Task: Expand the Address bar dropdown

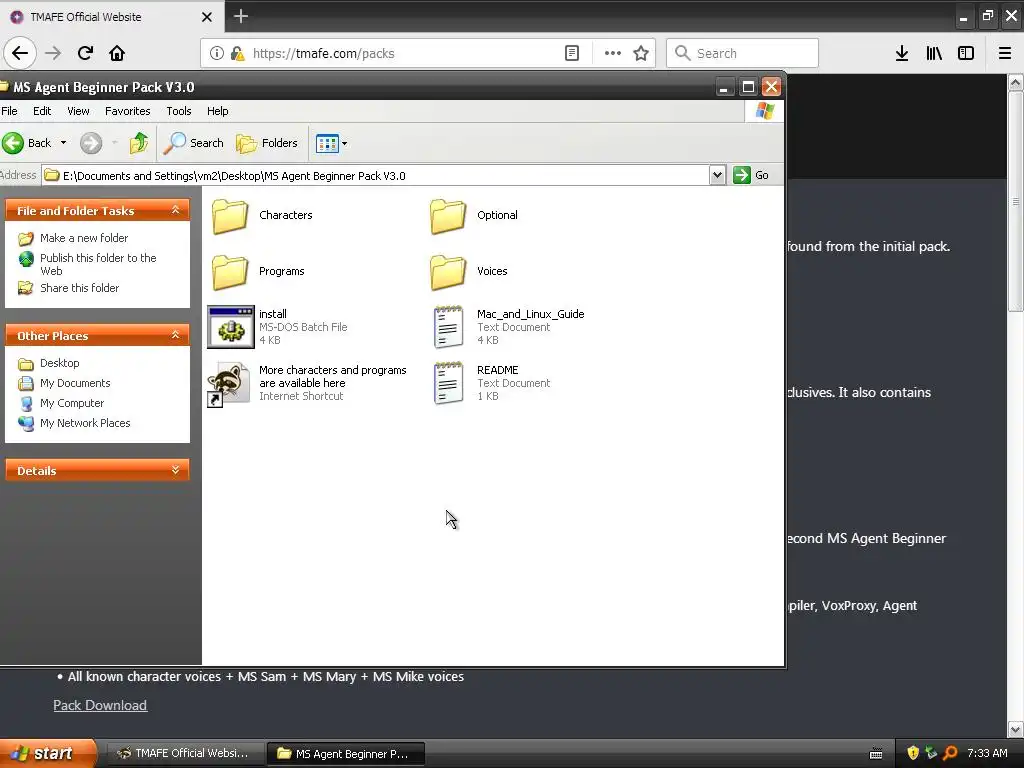Action: (717, 175)
